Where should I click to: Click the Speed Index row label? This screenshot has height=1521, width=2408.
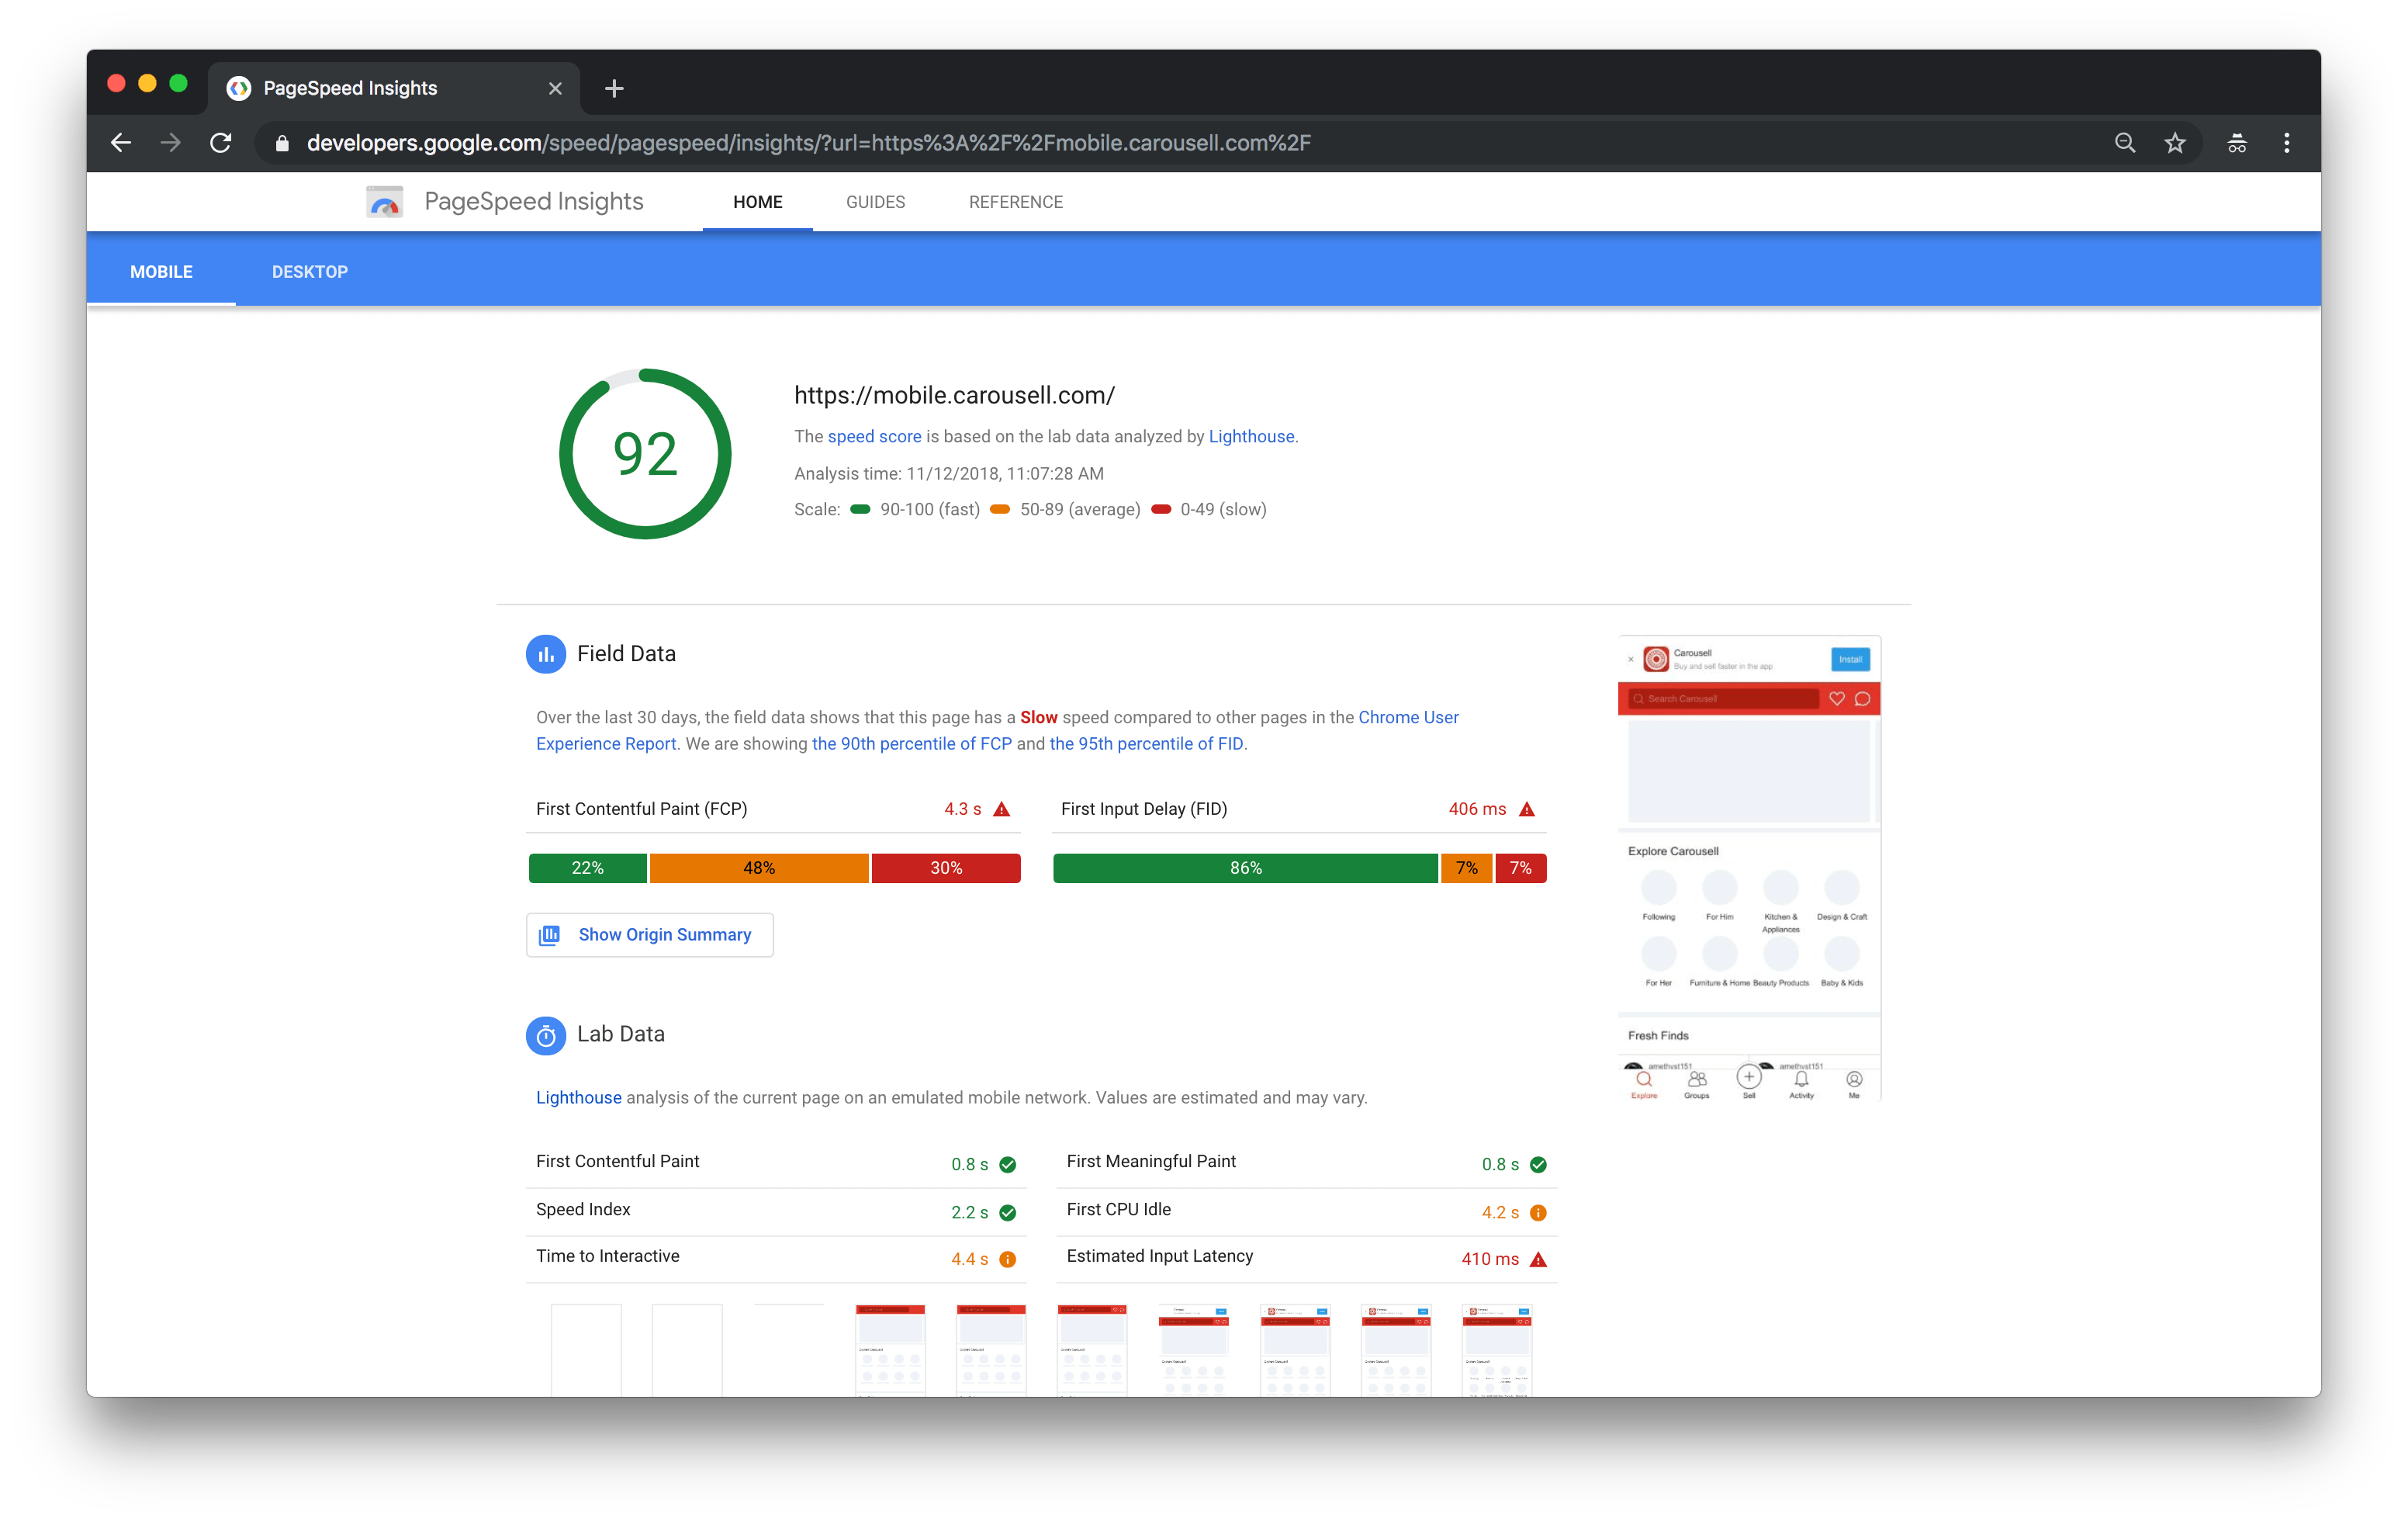(583, 1209)
